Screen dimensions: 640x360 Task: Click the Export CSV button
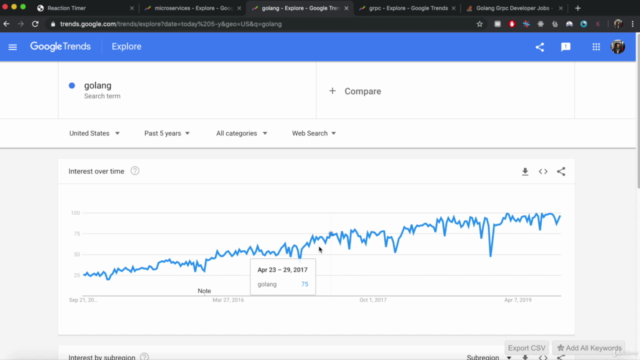coord(527,348)
